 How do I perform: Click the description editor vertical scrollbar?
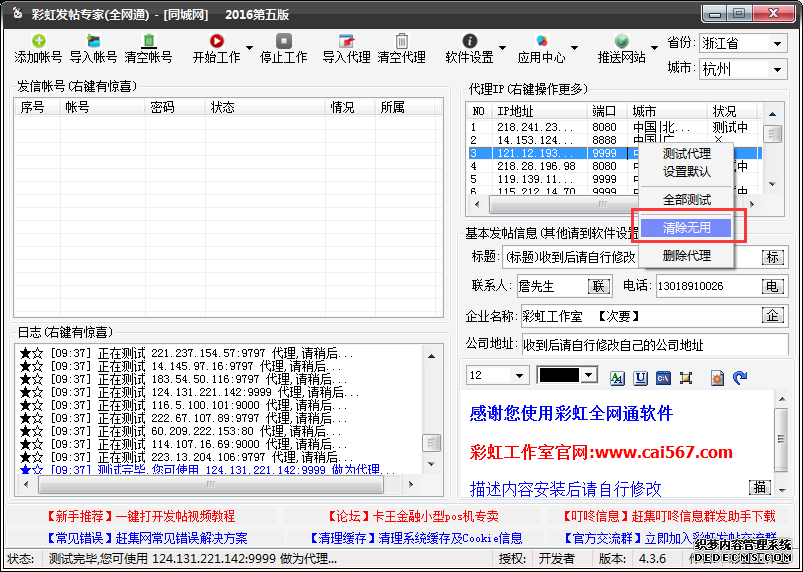[x=781, y=439]
